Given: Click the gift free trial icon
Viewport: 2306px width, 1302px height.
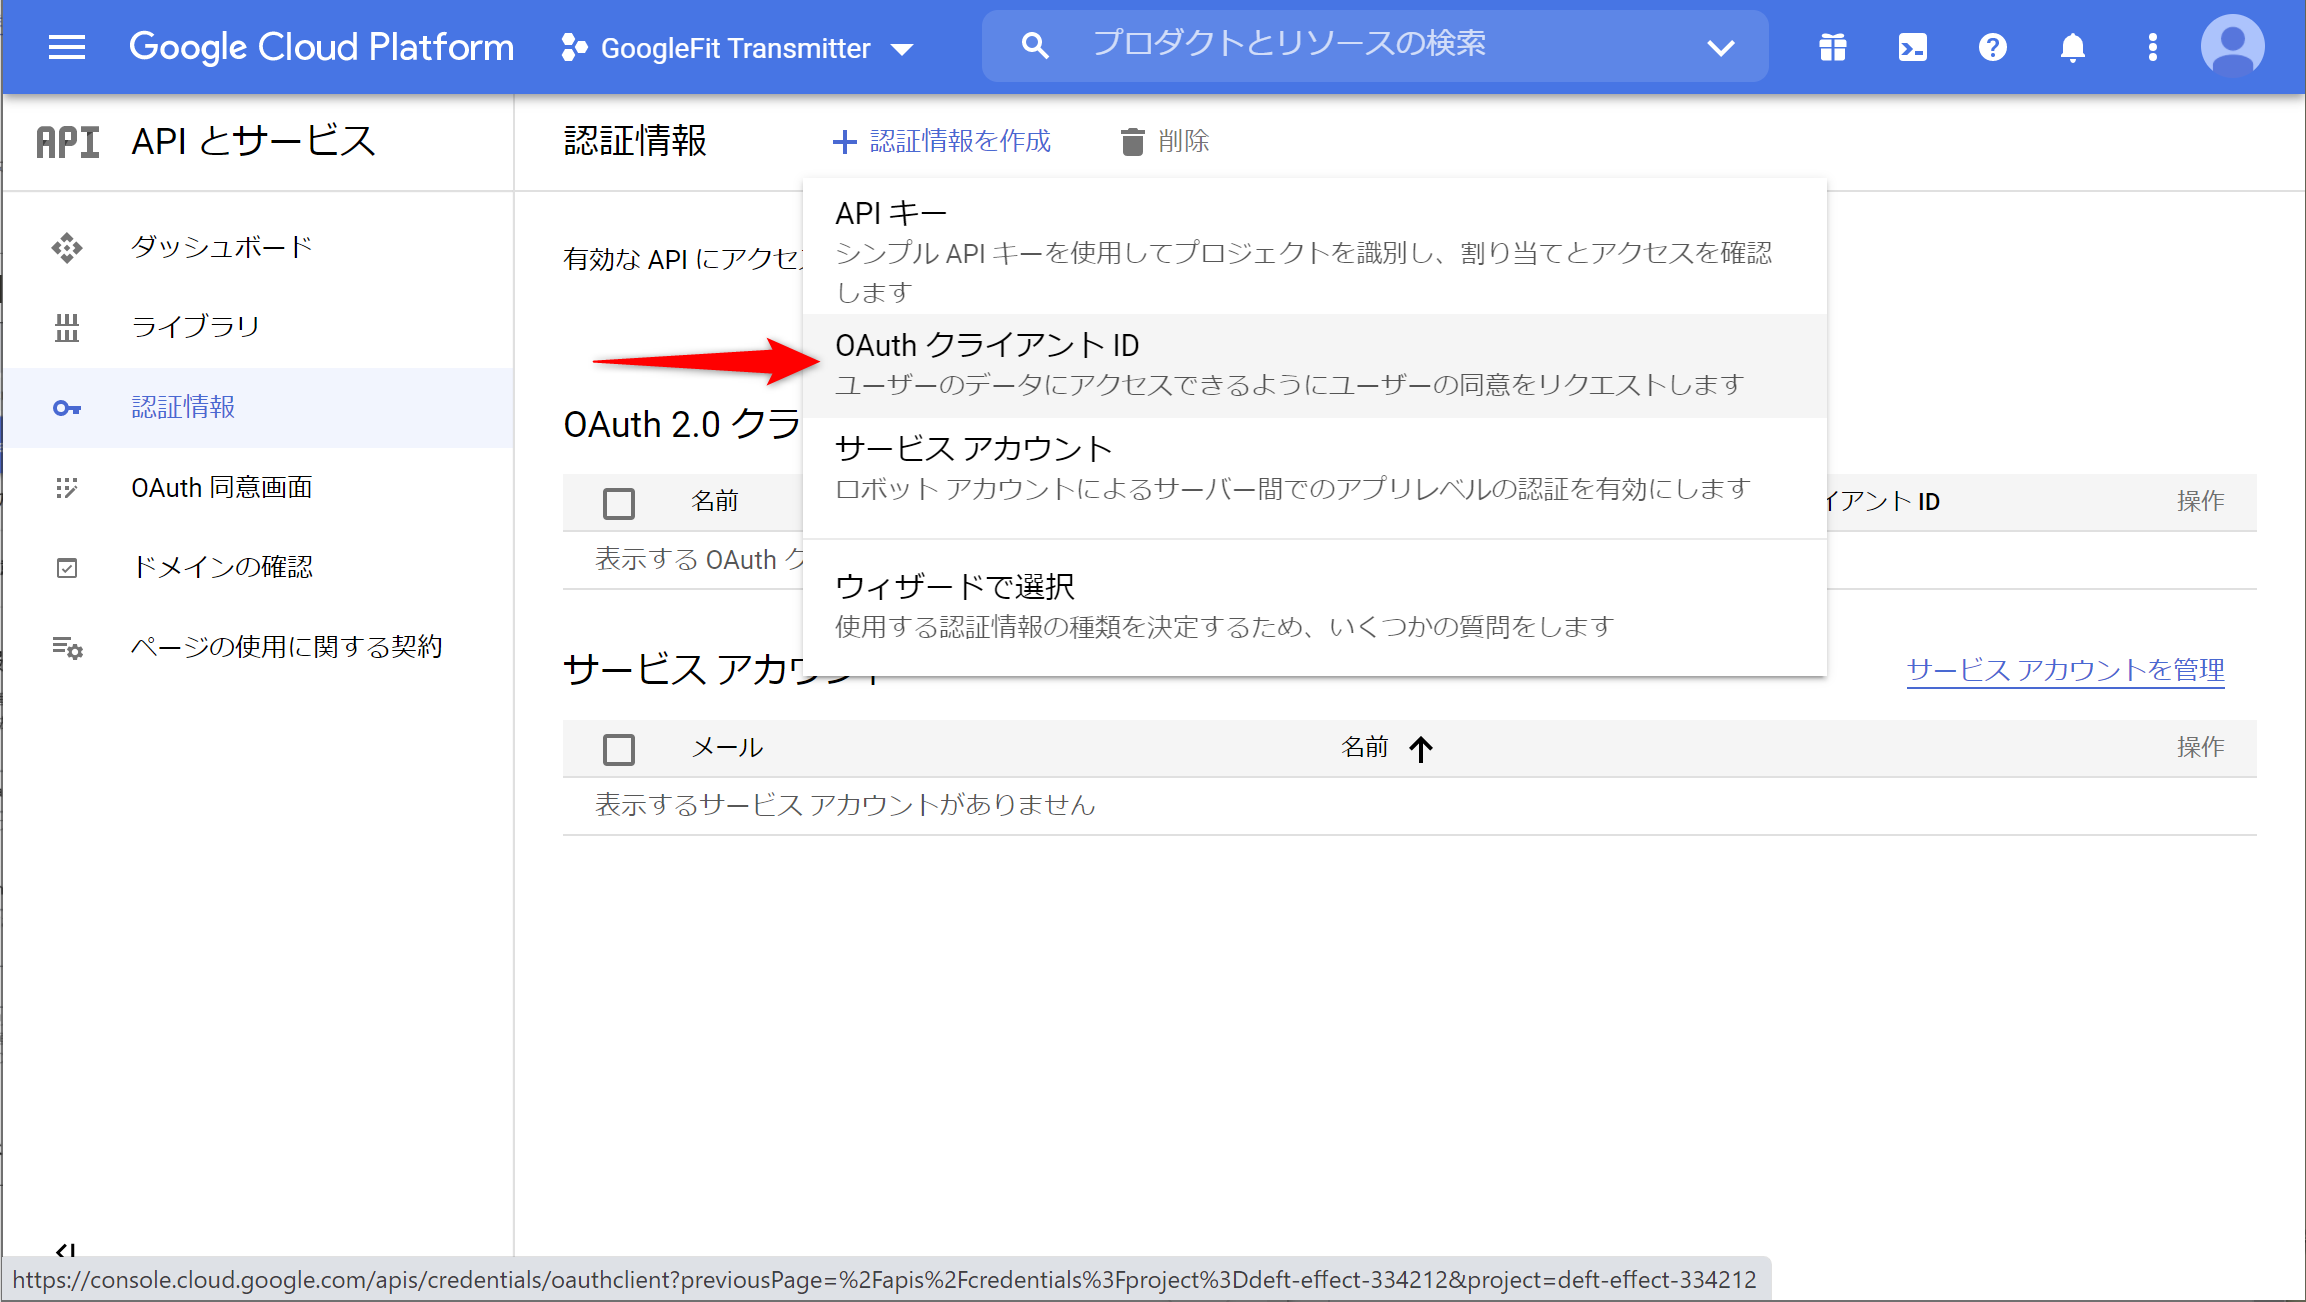Looking at the screenshot, I should click(1832, 47).
